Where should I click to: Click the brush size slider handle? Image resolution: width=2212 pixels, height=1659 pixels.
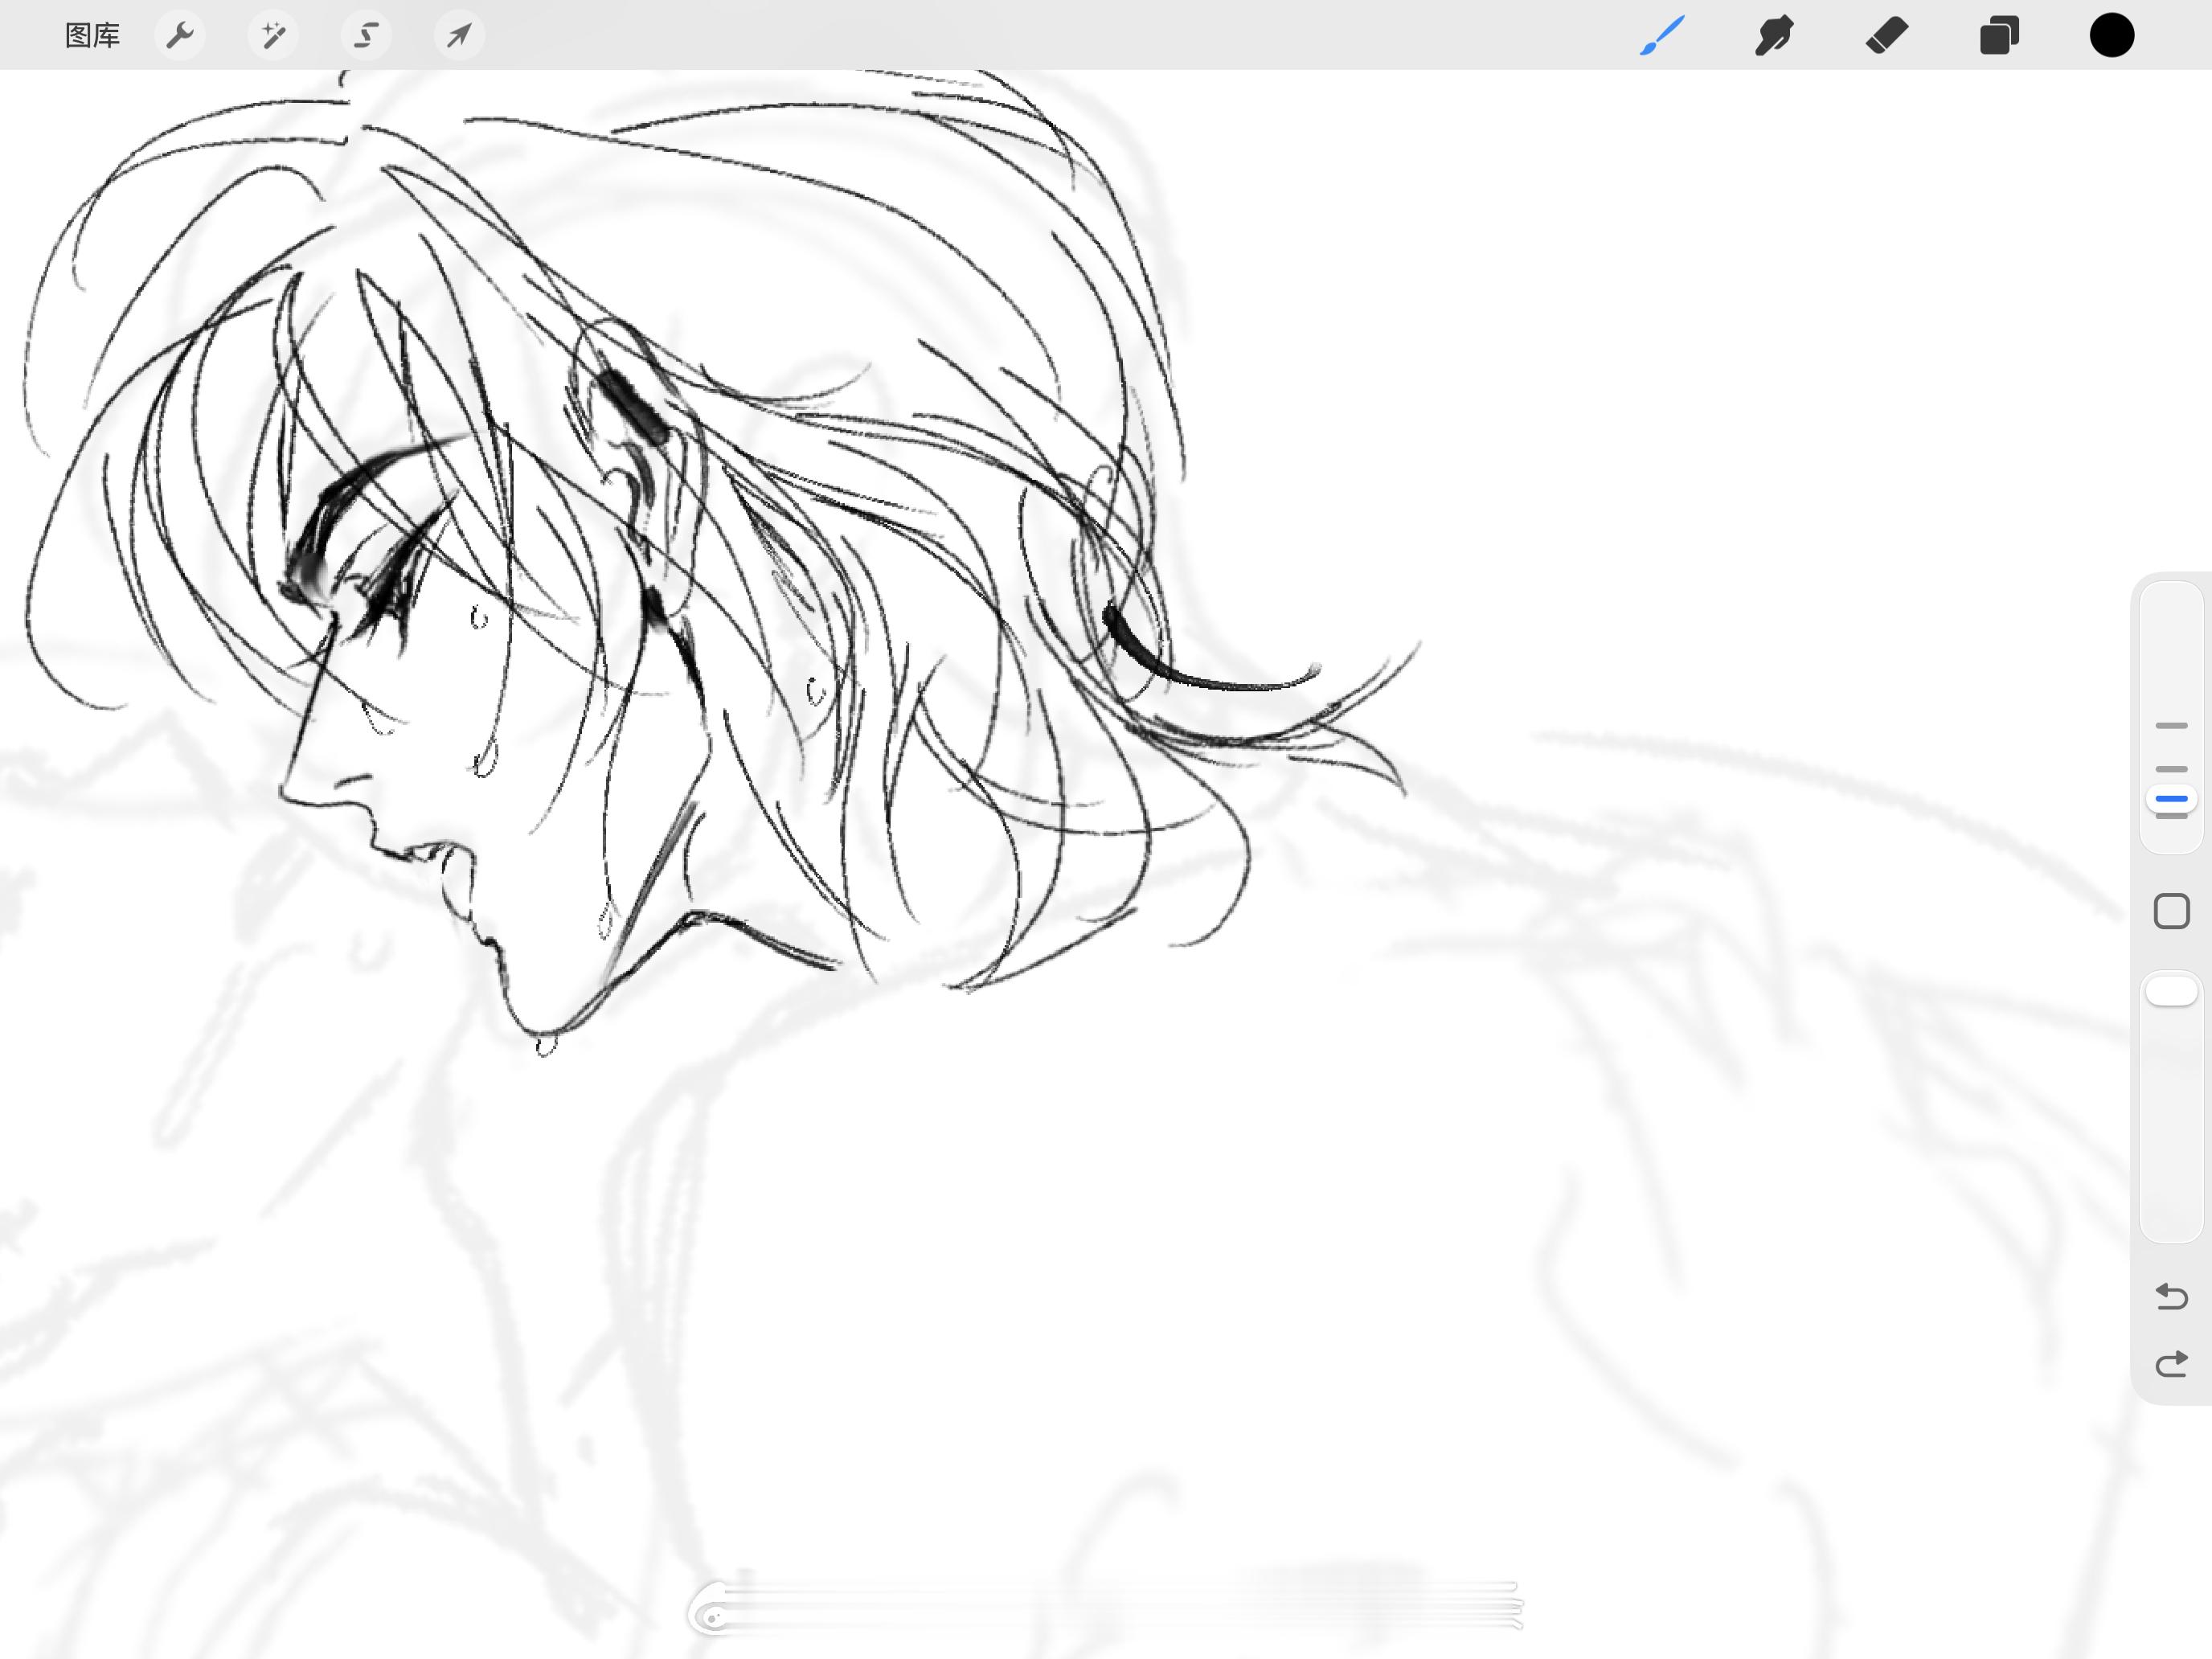click(2171, 799)
